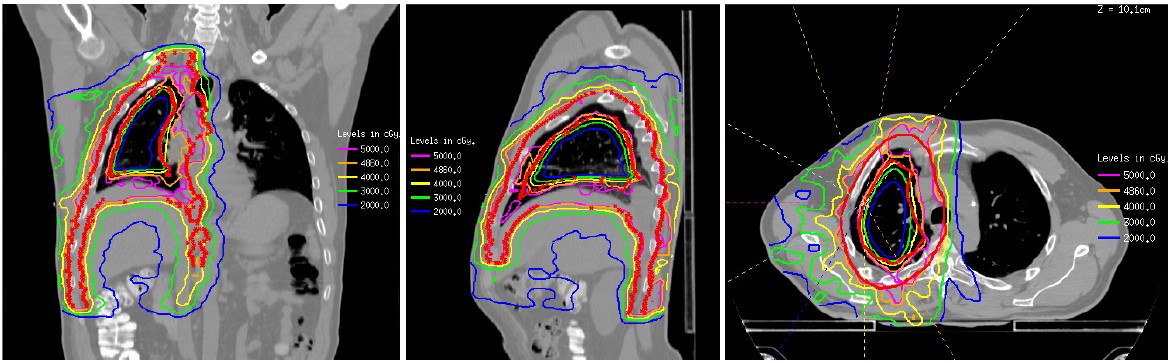Click orange 4860.0 swatch in sagittal legend
1168x363 pixels.
coord(420,170)
